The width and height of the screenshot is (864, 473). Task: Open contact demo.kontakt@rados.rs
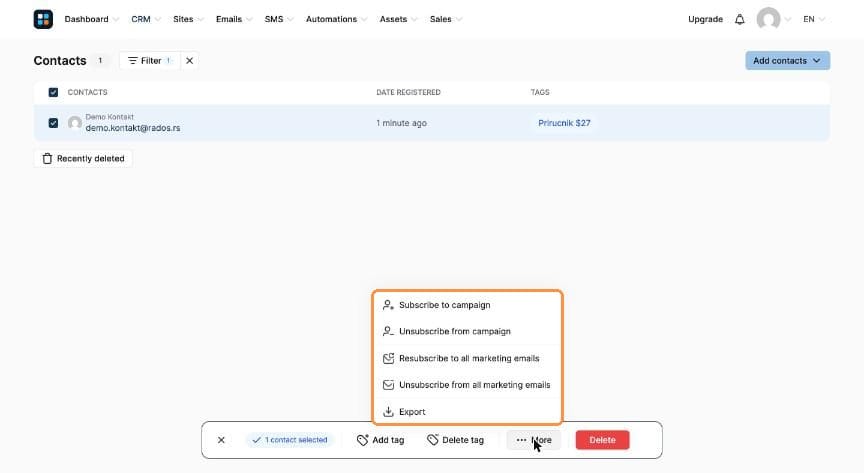[x=133, y=128]
